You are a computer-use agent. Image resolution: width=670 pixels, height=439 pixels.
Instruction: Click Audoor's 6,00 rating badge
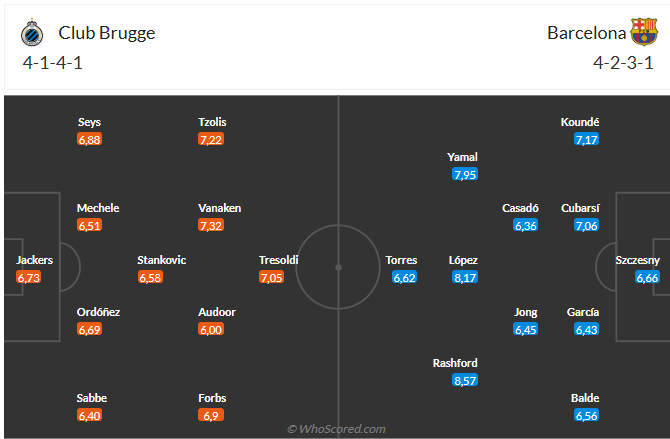pyautogui.click(x=210, y=329)
